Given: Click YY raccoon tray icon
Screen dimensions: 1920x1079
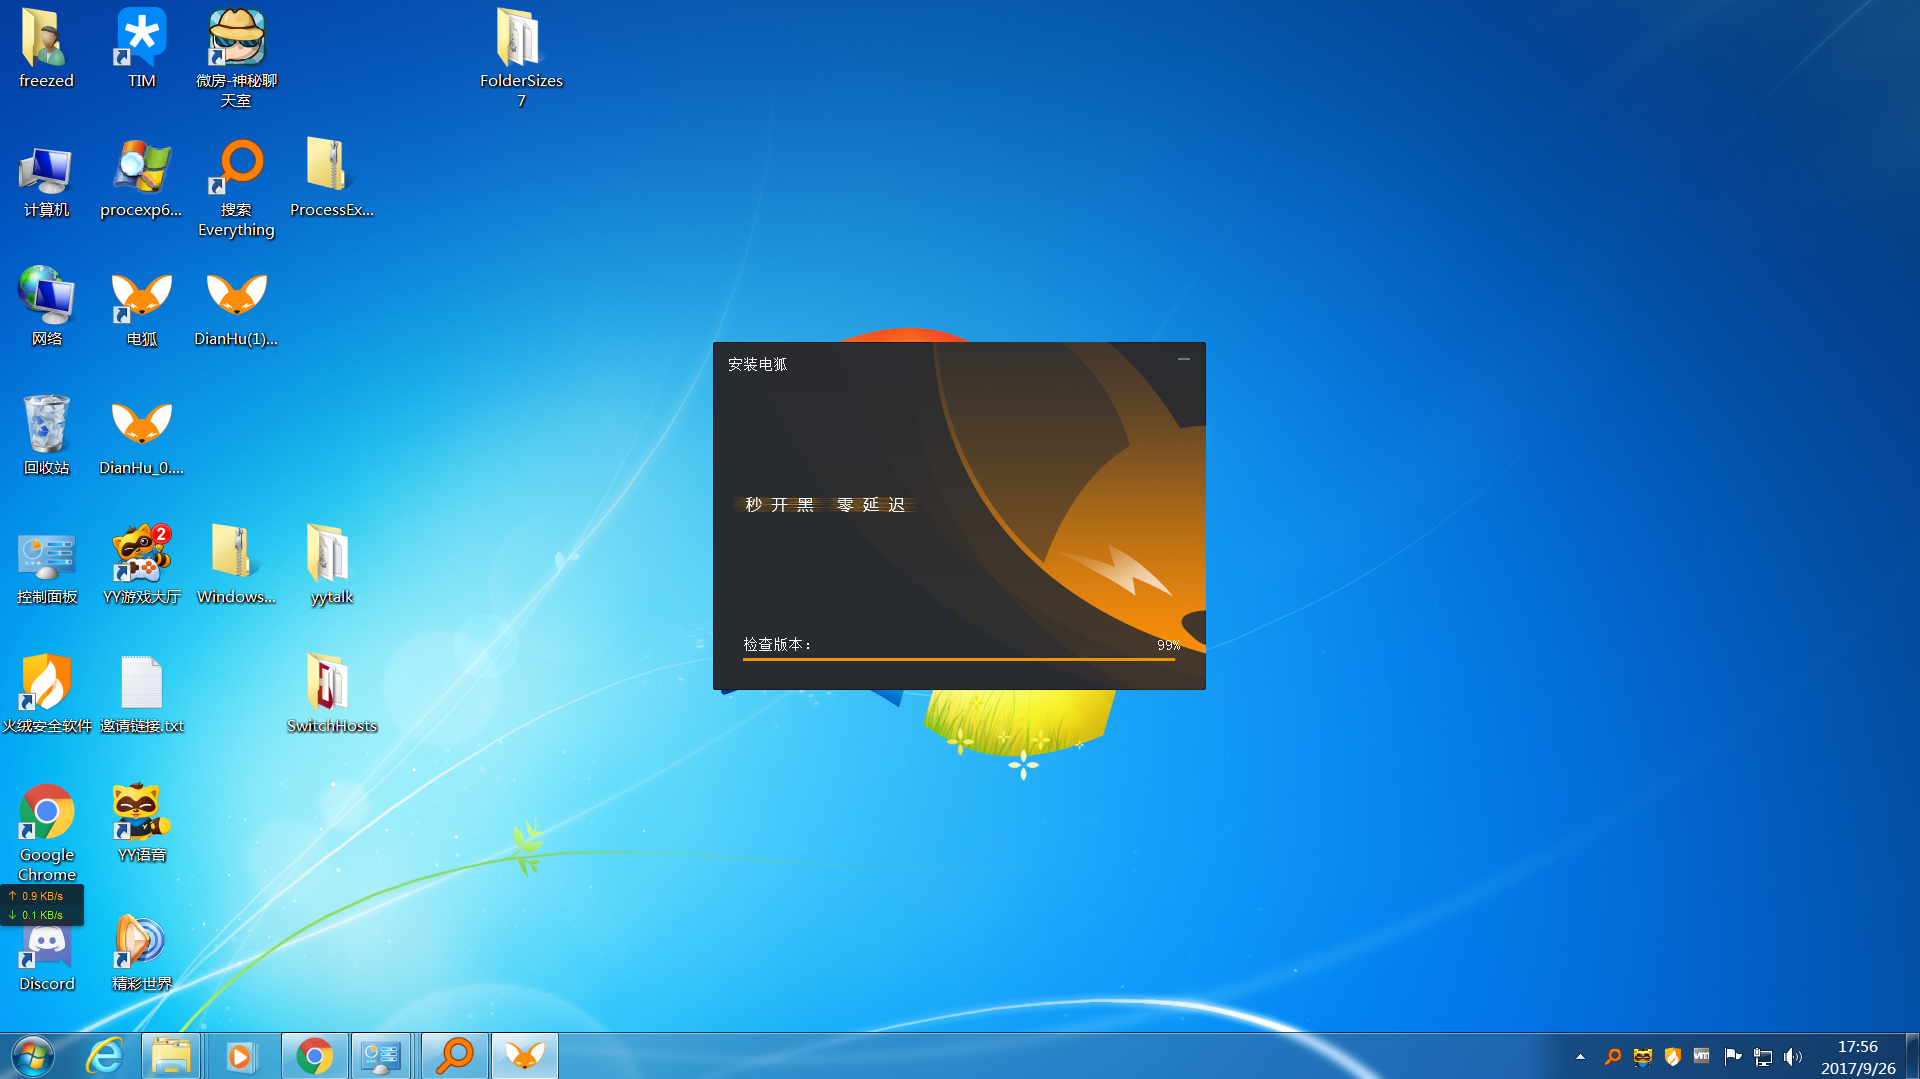Looking at the screenshot, I should (x=1642, y=1057).
